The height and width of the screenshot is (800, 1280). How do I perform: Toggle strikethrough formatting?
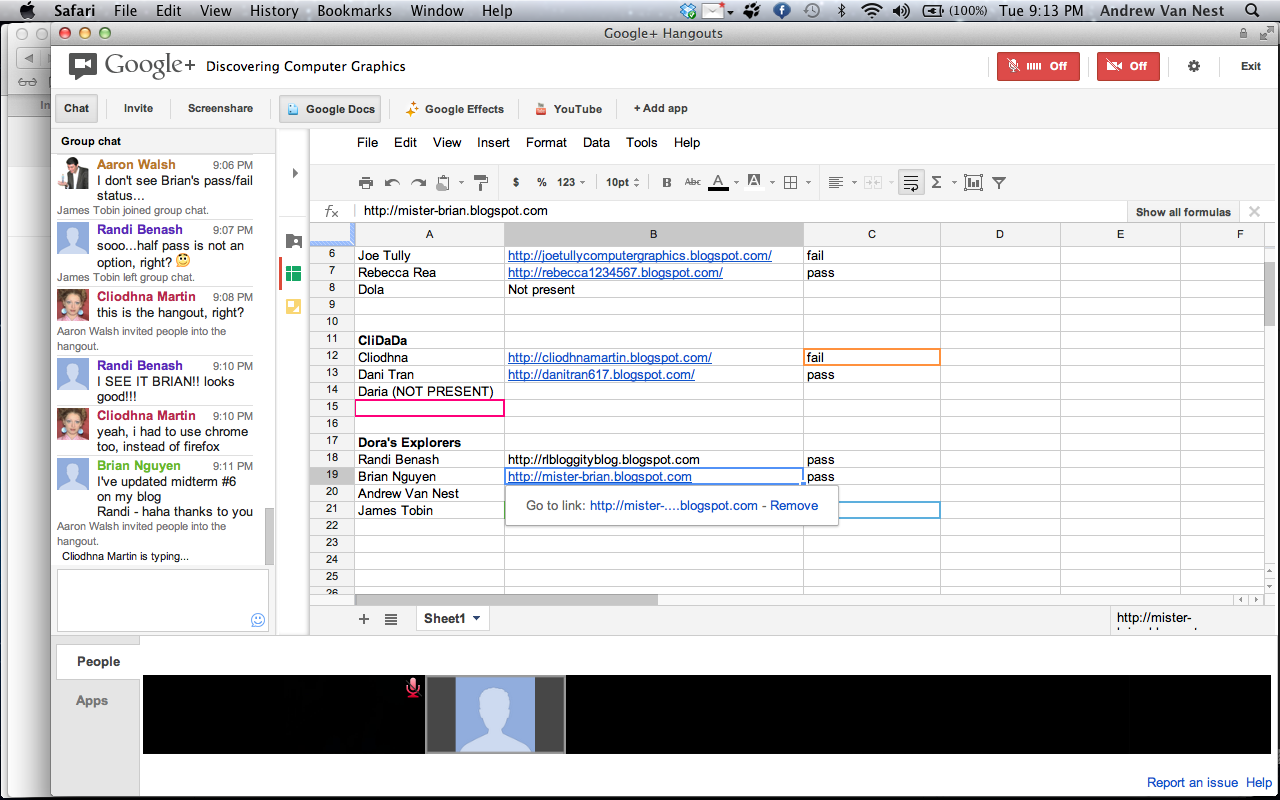[692, 182]
